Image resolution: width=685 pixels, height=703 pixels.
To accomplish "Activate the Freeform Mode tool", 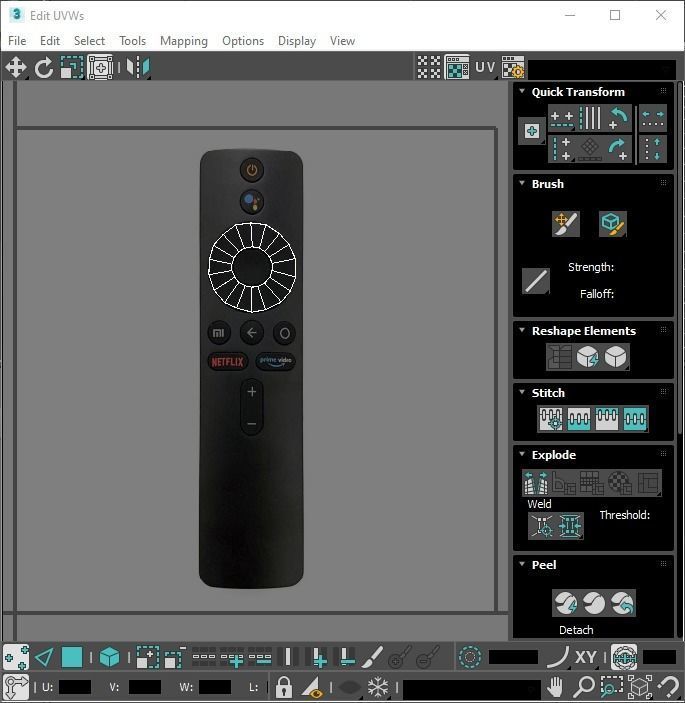I will click(x=100, y=68).
